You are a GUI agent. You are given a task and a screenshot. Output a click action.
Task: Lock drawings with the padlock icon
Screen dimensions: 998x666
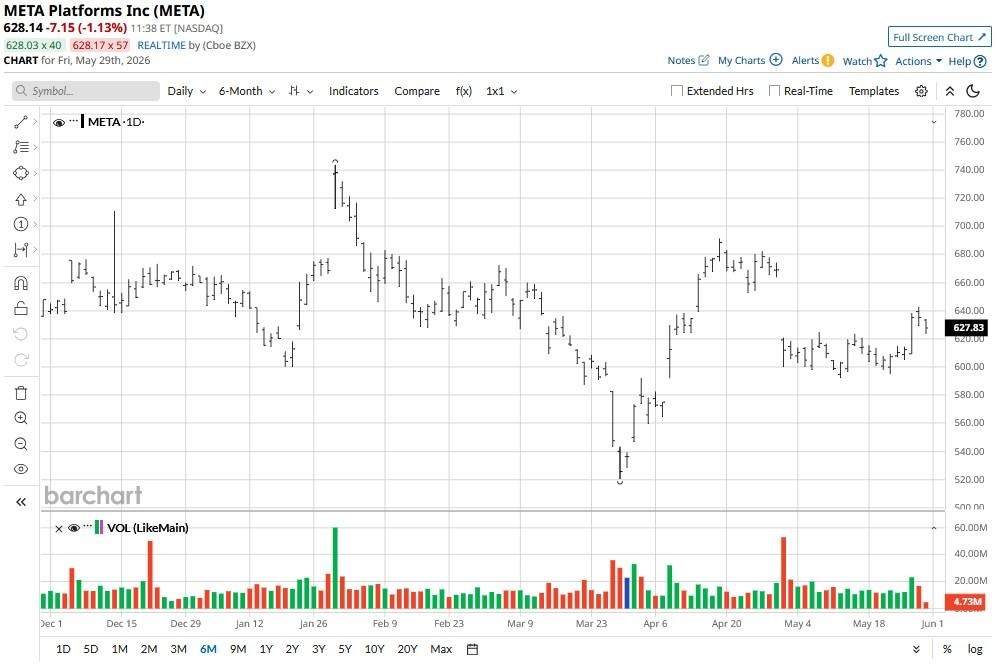[20, 308]
